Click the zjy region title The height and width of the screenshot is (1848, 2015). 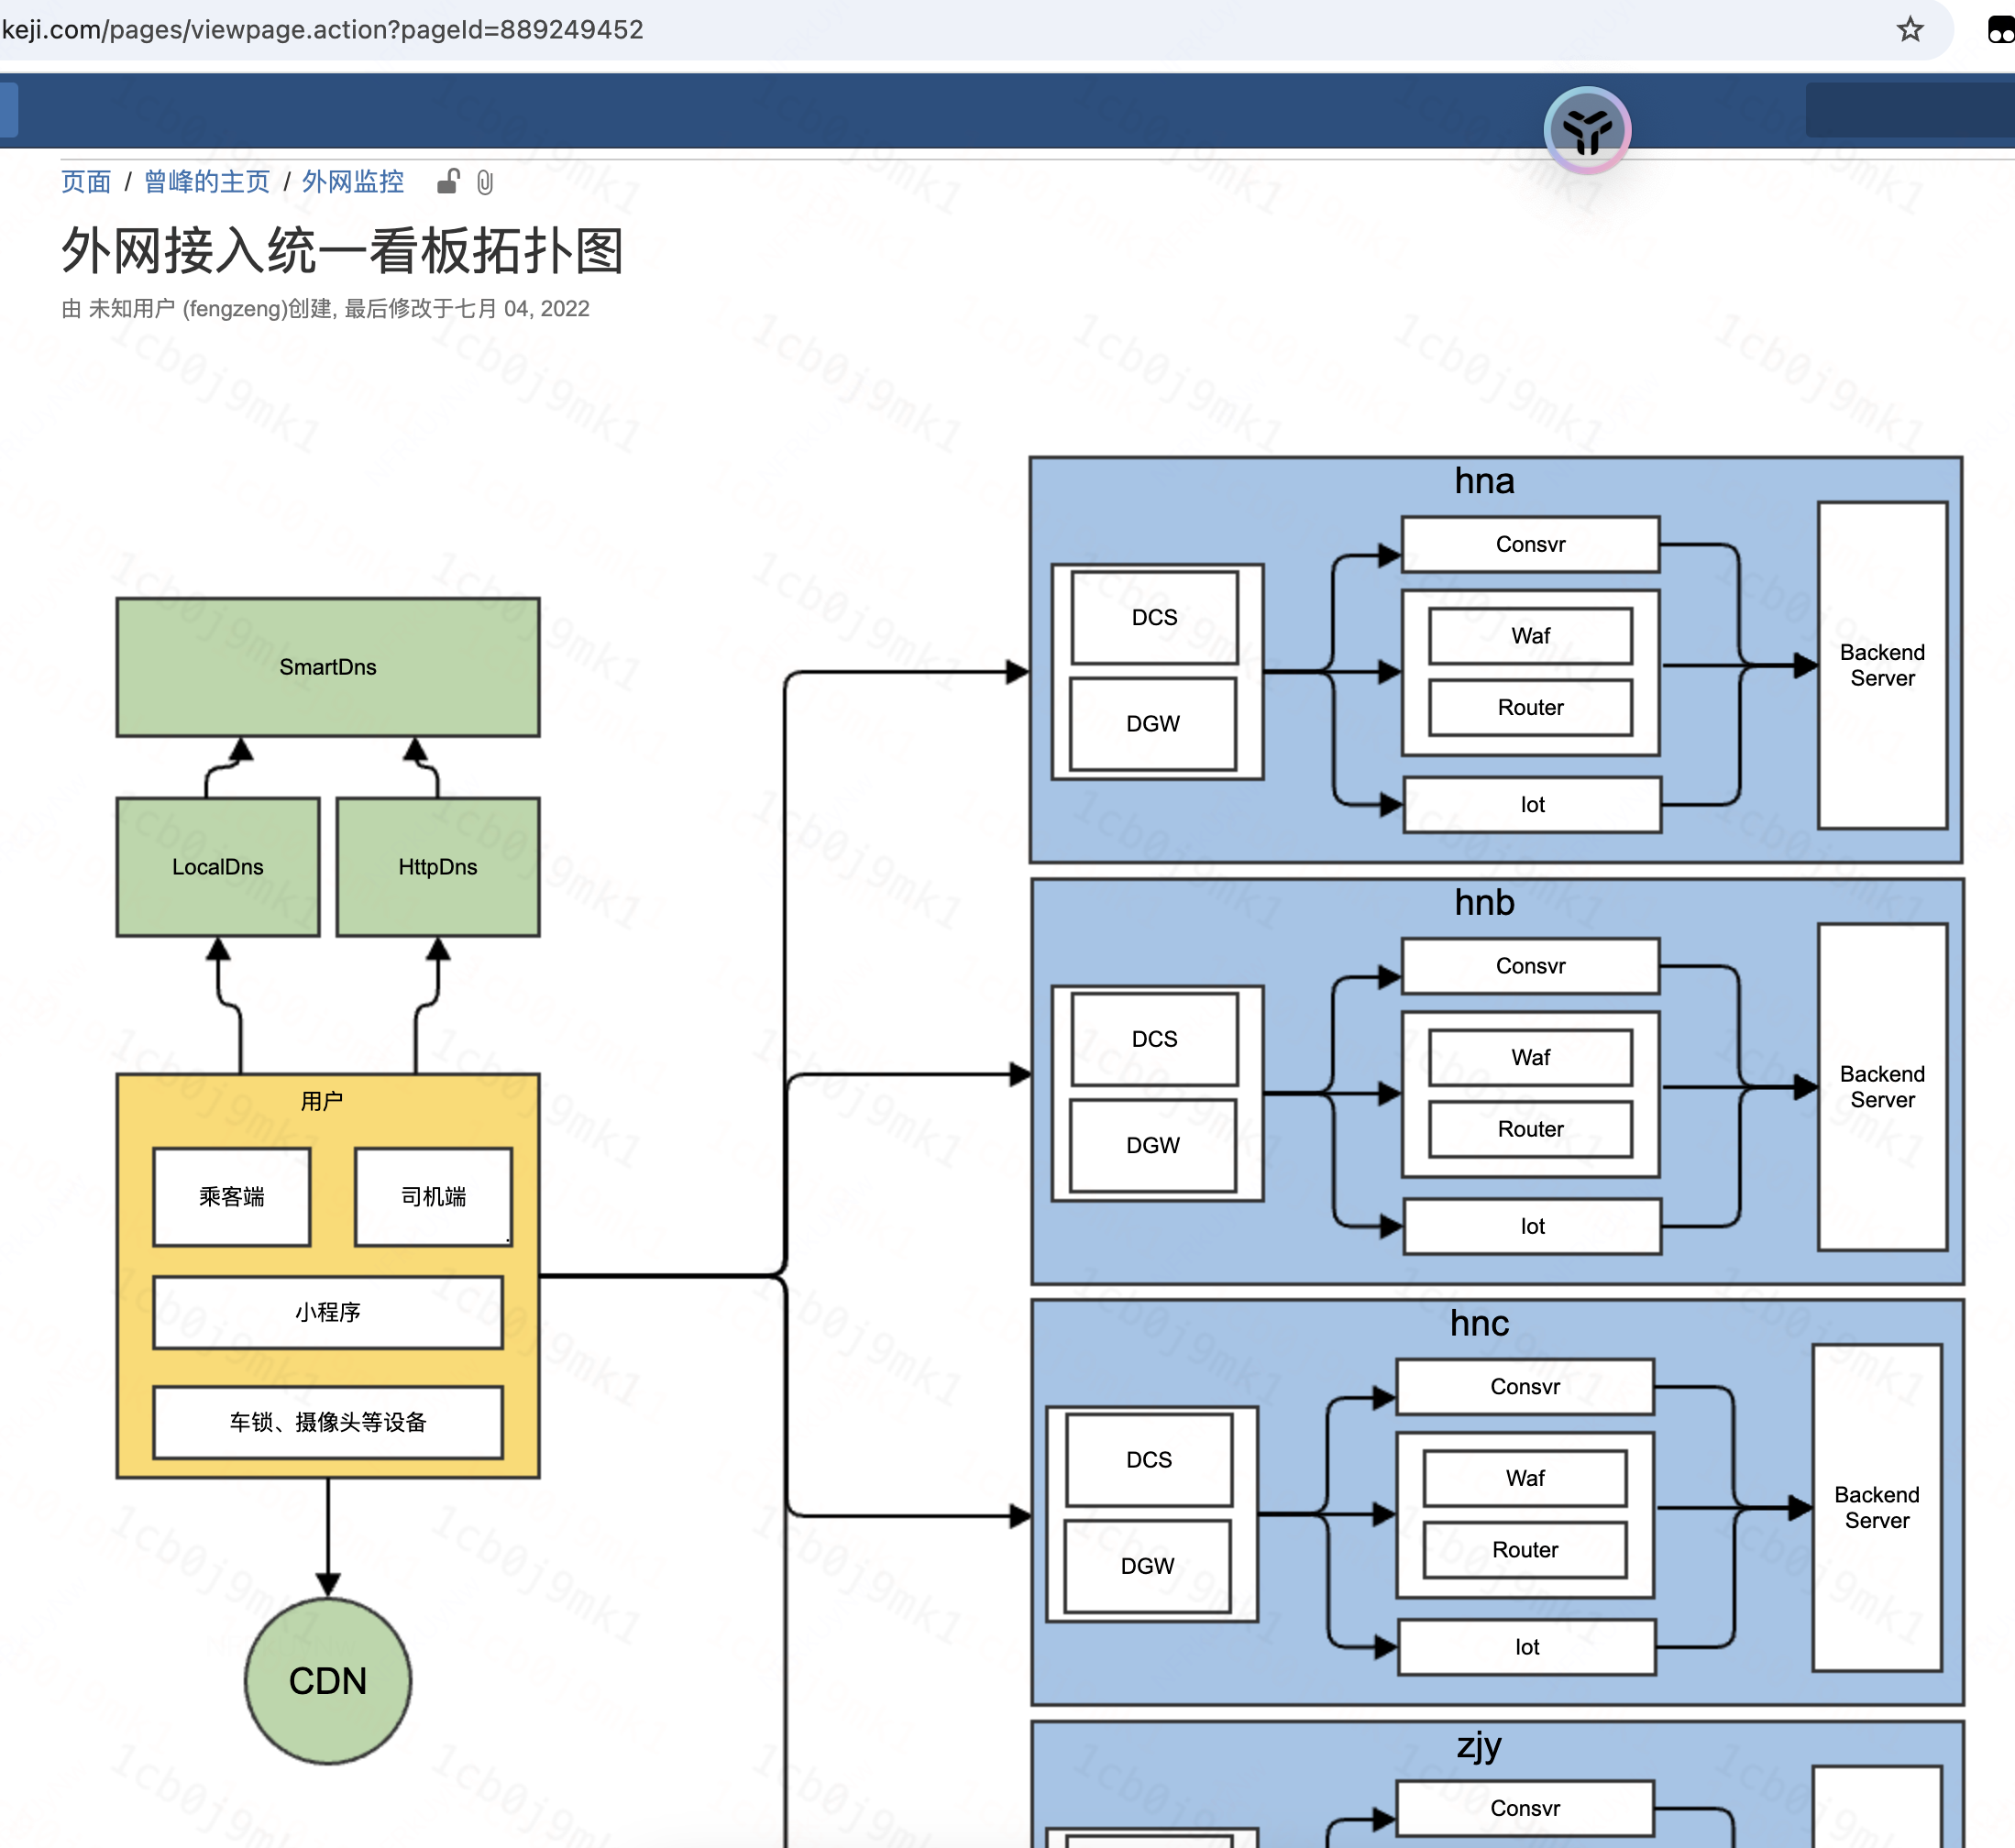click(1479, 1746)
